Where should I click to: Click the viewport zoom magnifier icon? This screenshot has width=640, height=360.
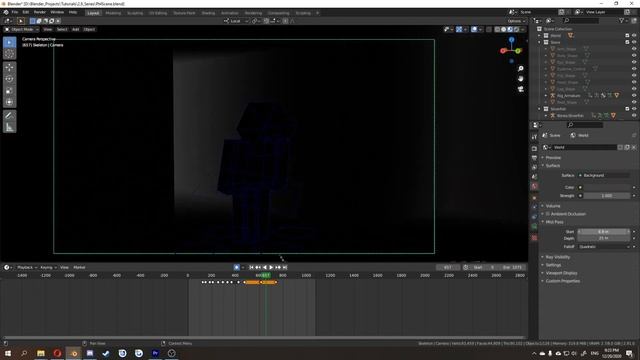coord(520,69)
